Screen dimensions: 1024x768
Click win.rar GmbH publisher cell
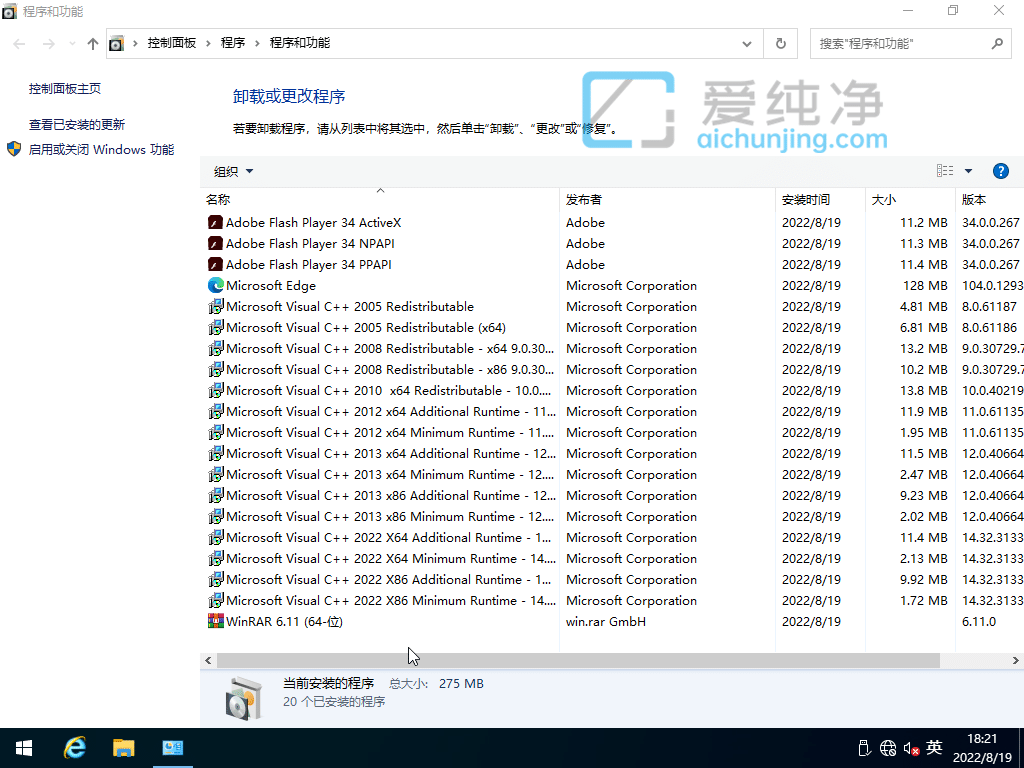605,622
